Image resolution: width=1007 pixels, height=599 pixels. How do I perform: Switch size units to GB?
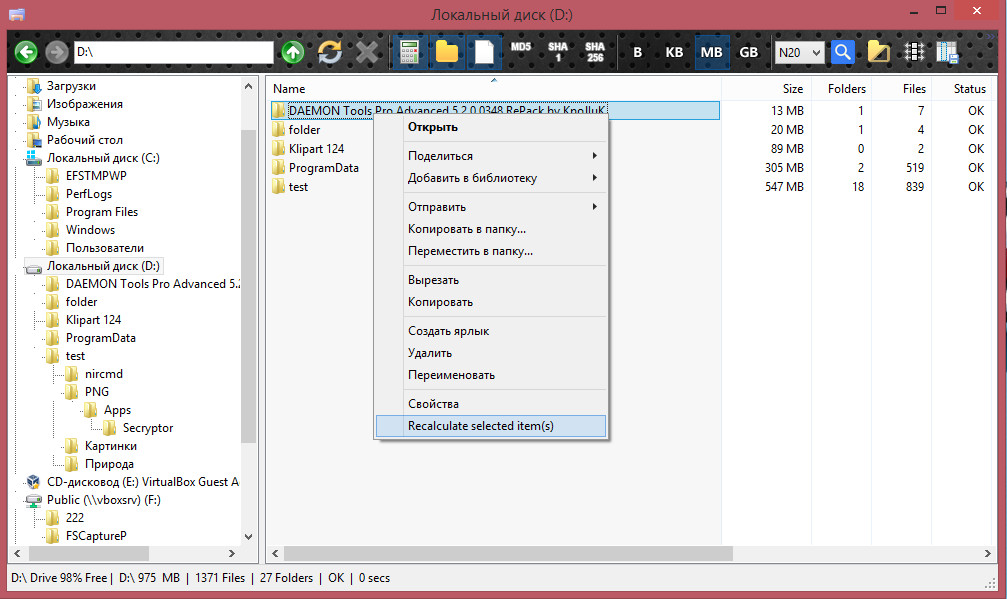[x=749, y=52]
